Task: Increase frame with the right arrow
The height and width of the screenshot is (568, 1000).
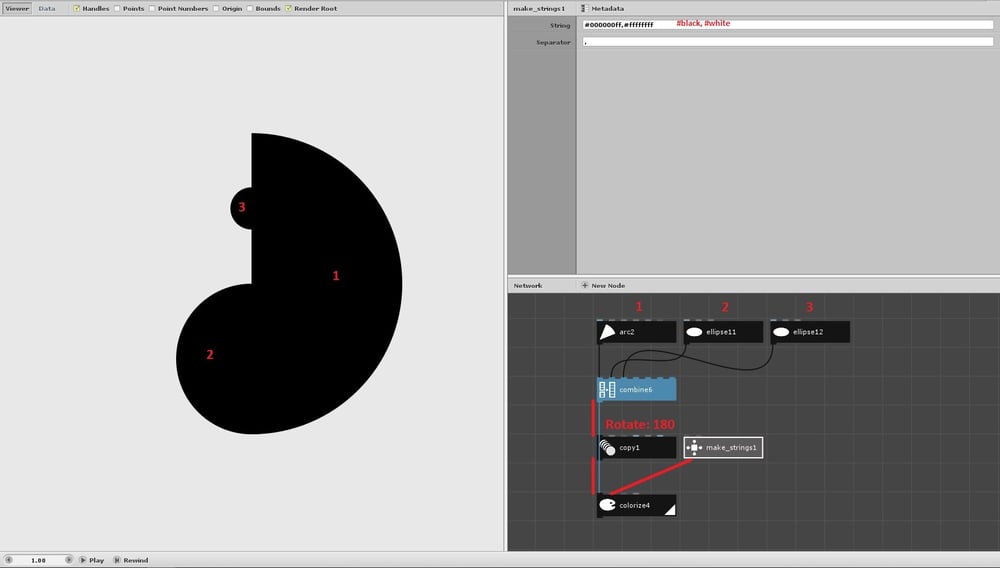Action: tap(68, 560)
